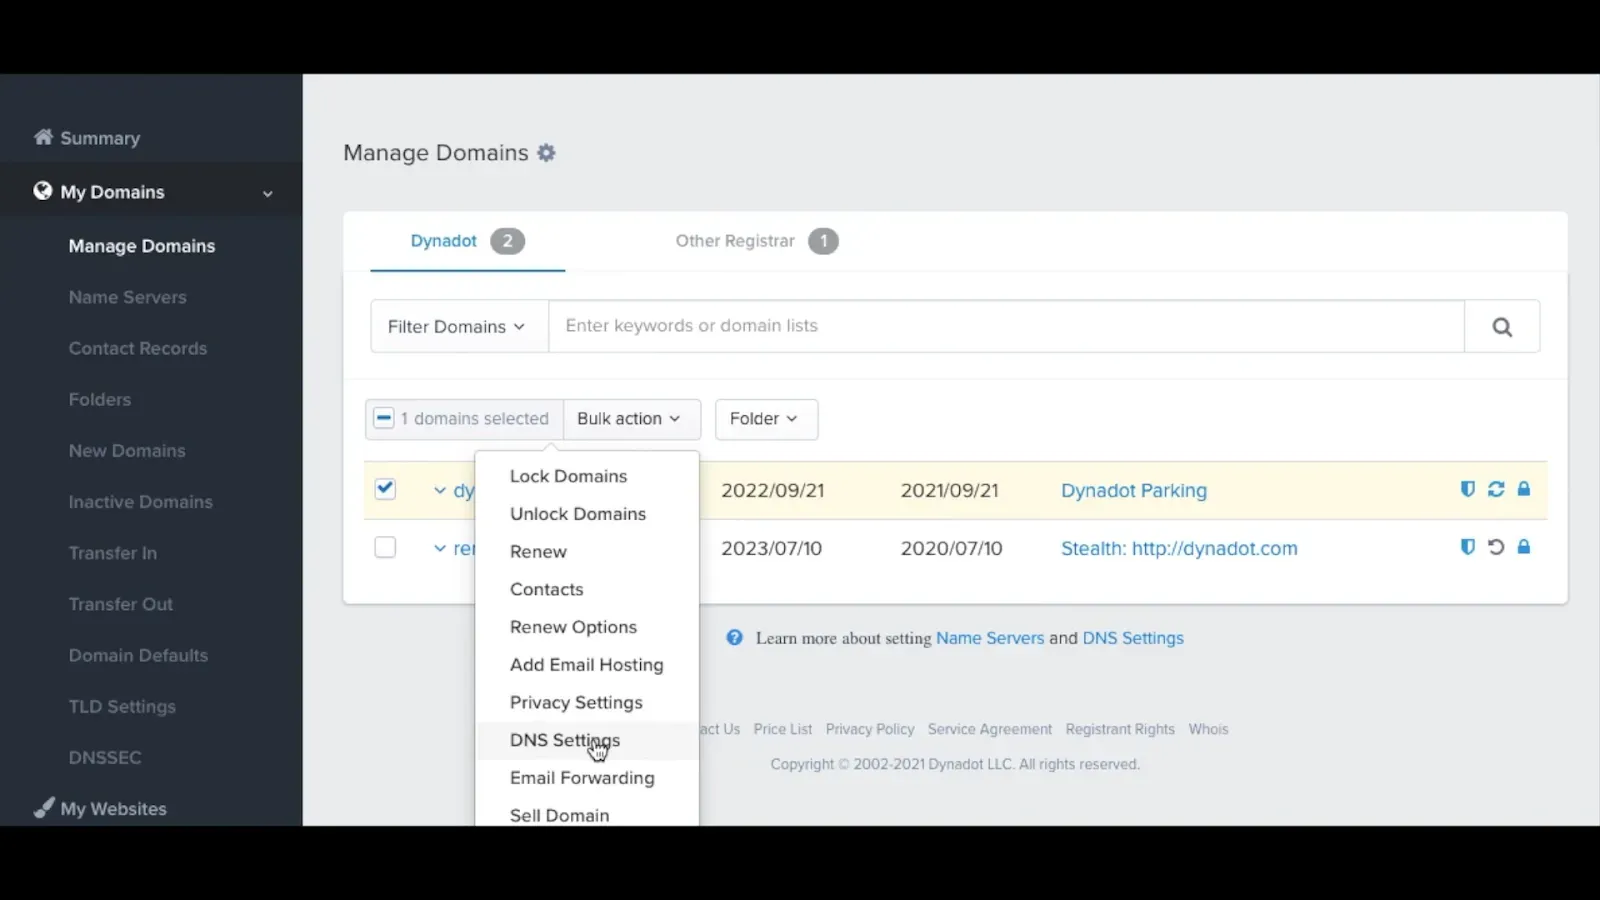Click the auto-renew icon in 2022/09/21 row
Image resolution: width=1600 pixels, height=900 pixels.
[1496, 489]
